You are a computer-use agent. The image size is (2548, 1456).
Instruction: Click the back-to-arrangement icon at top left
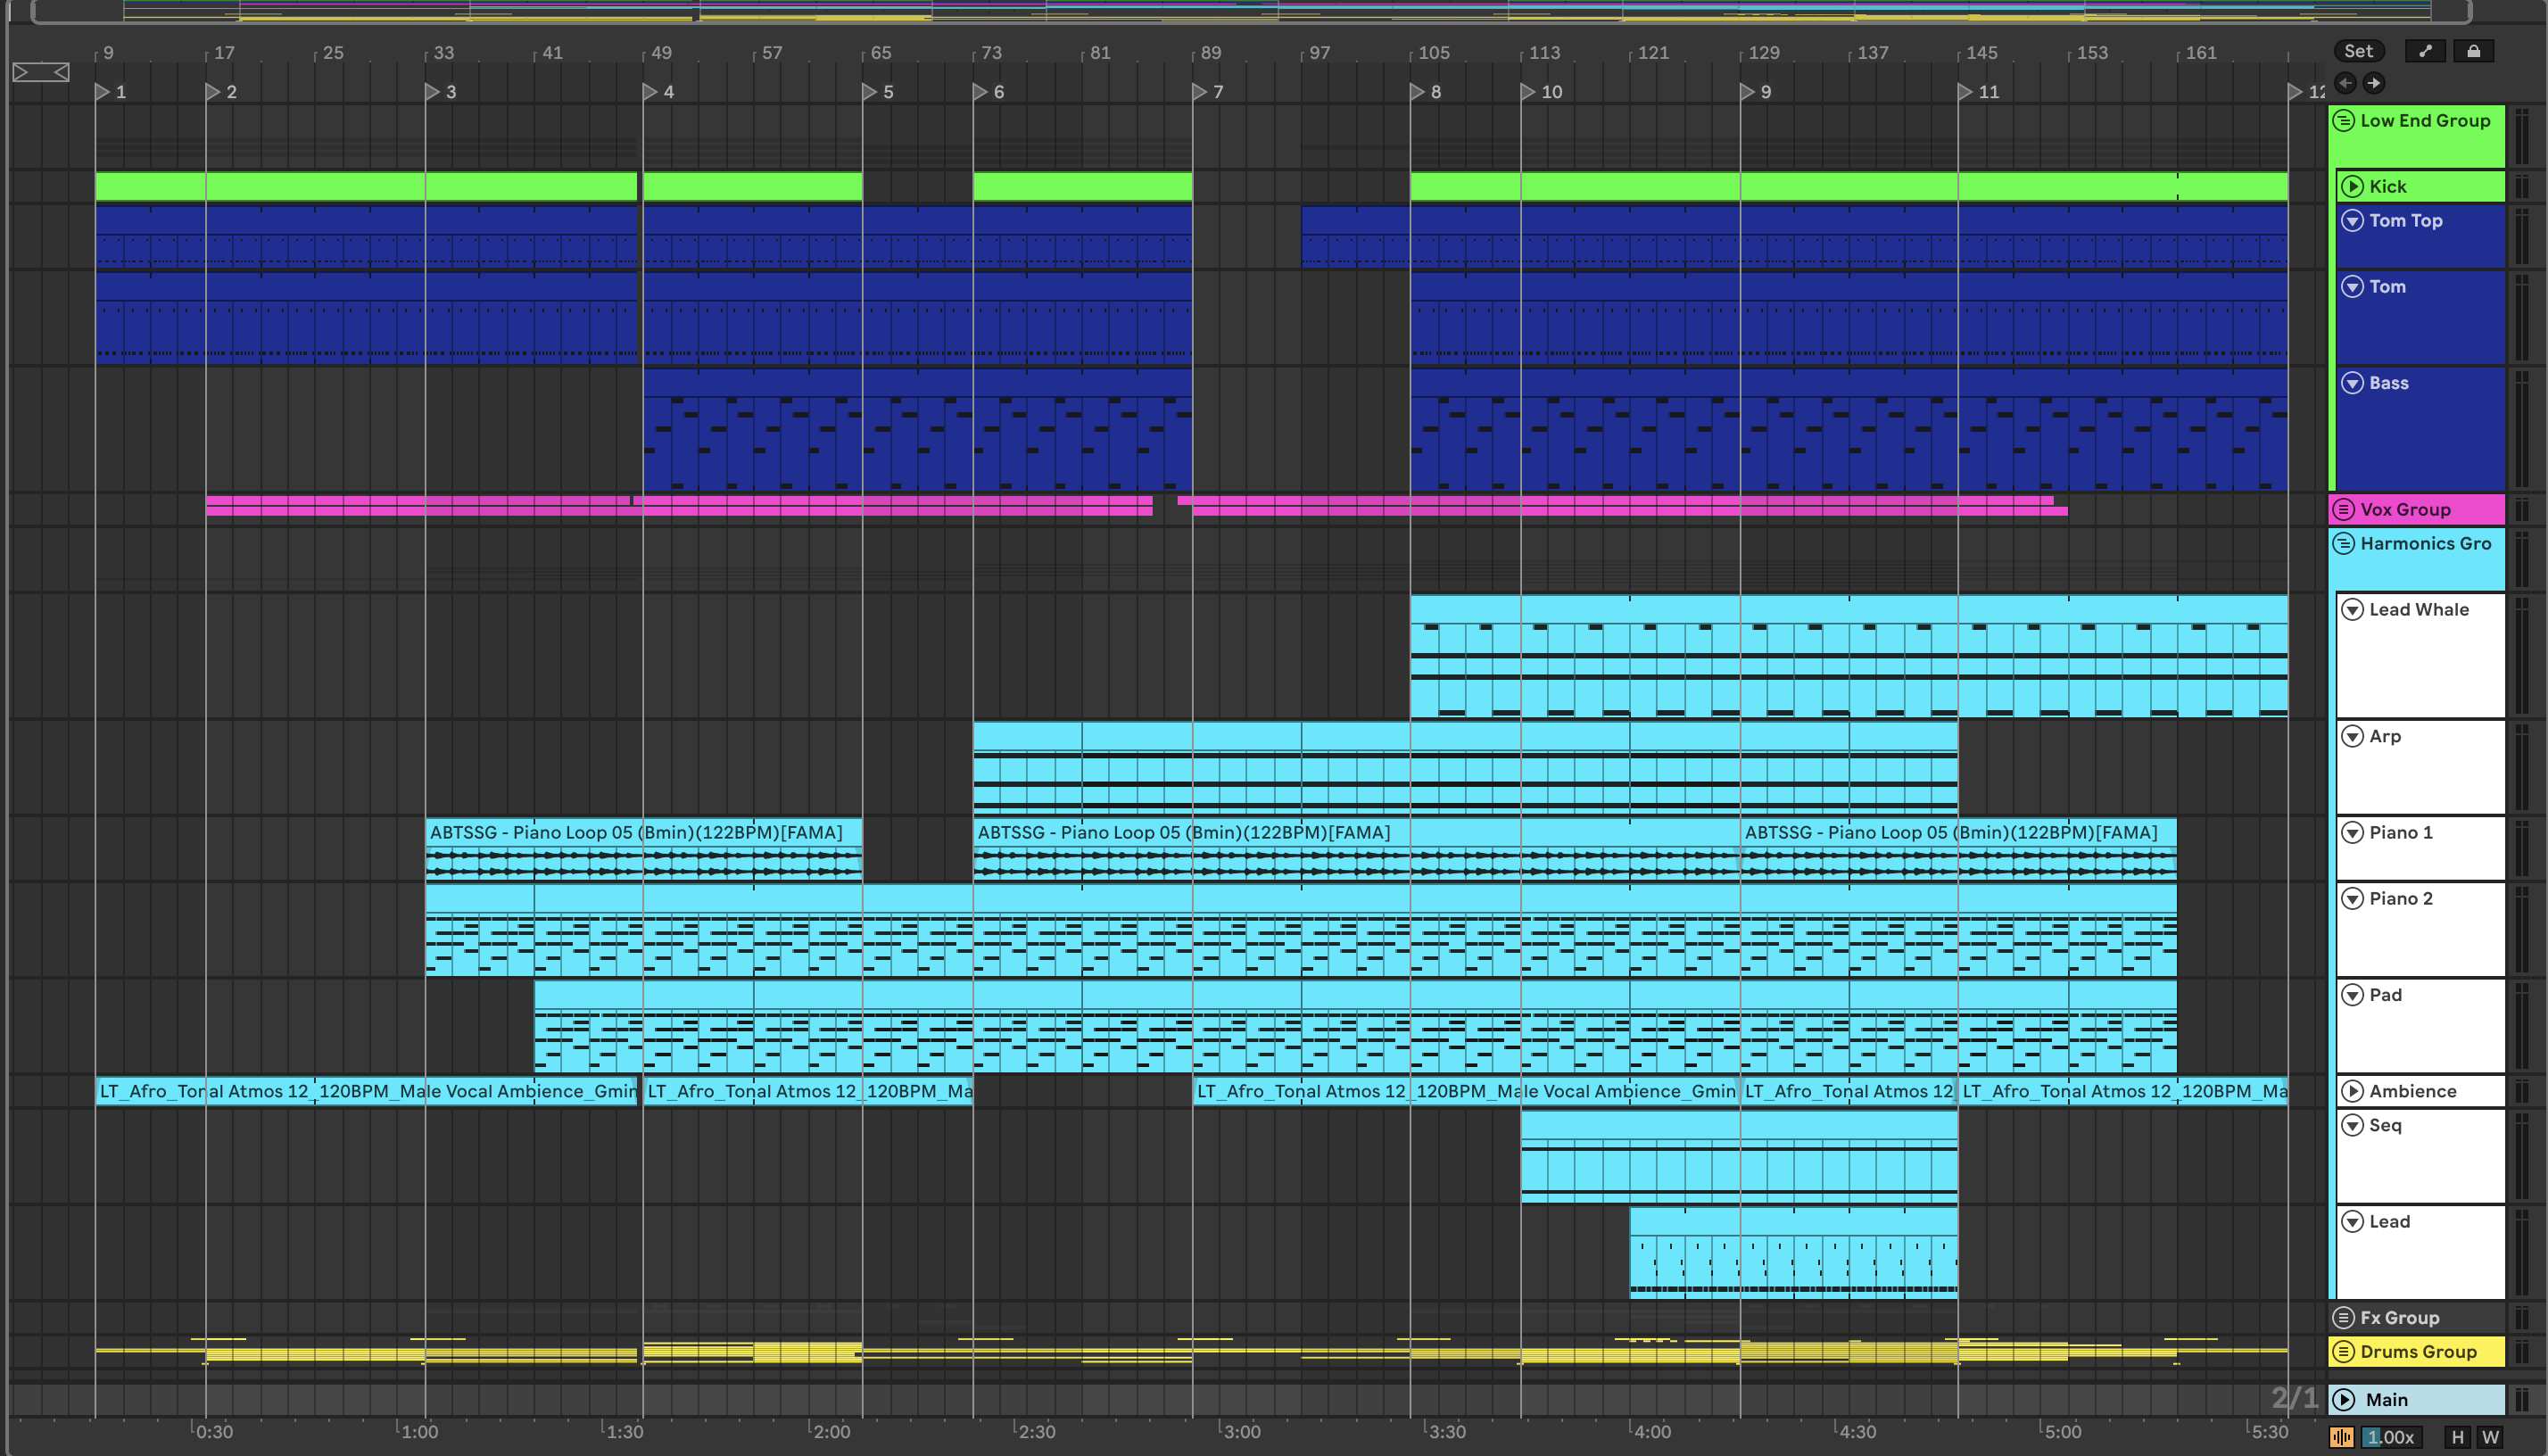coord(40,72)
